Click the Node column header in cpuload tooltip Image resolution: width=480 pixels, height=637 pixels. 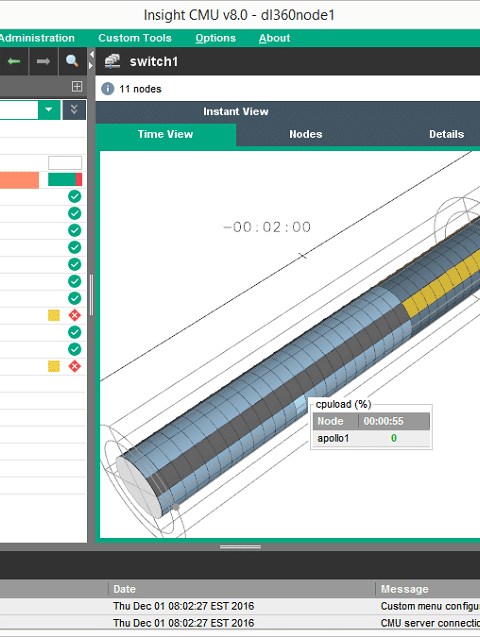pyautogui.click(x=335, y=421)
